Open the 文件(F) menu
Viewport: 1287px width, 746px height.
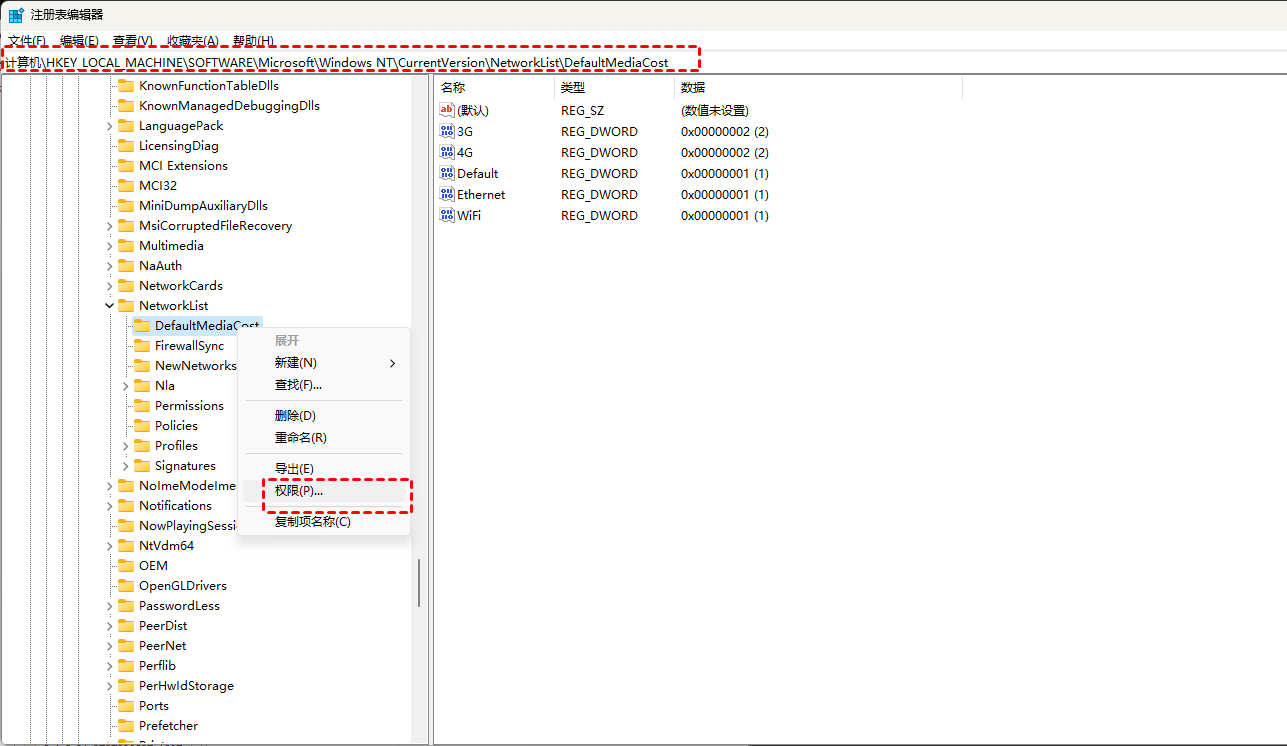(x=27, y=41)
